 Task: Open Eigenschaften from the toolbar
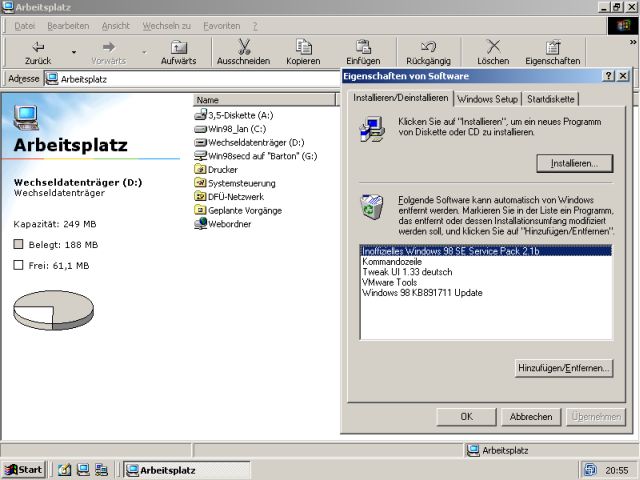(x=553, y=53)
